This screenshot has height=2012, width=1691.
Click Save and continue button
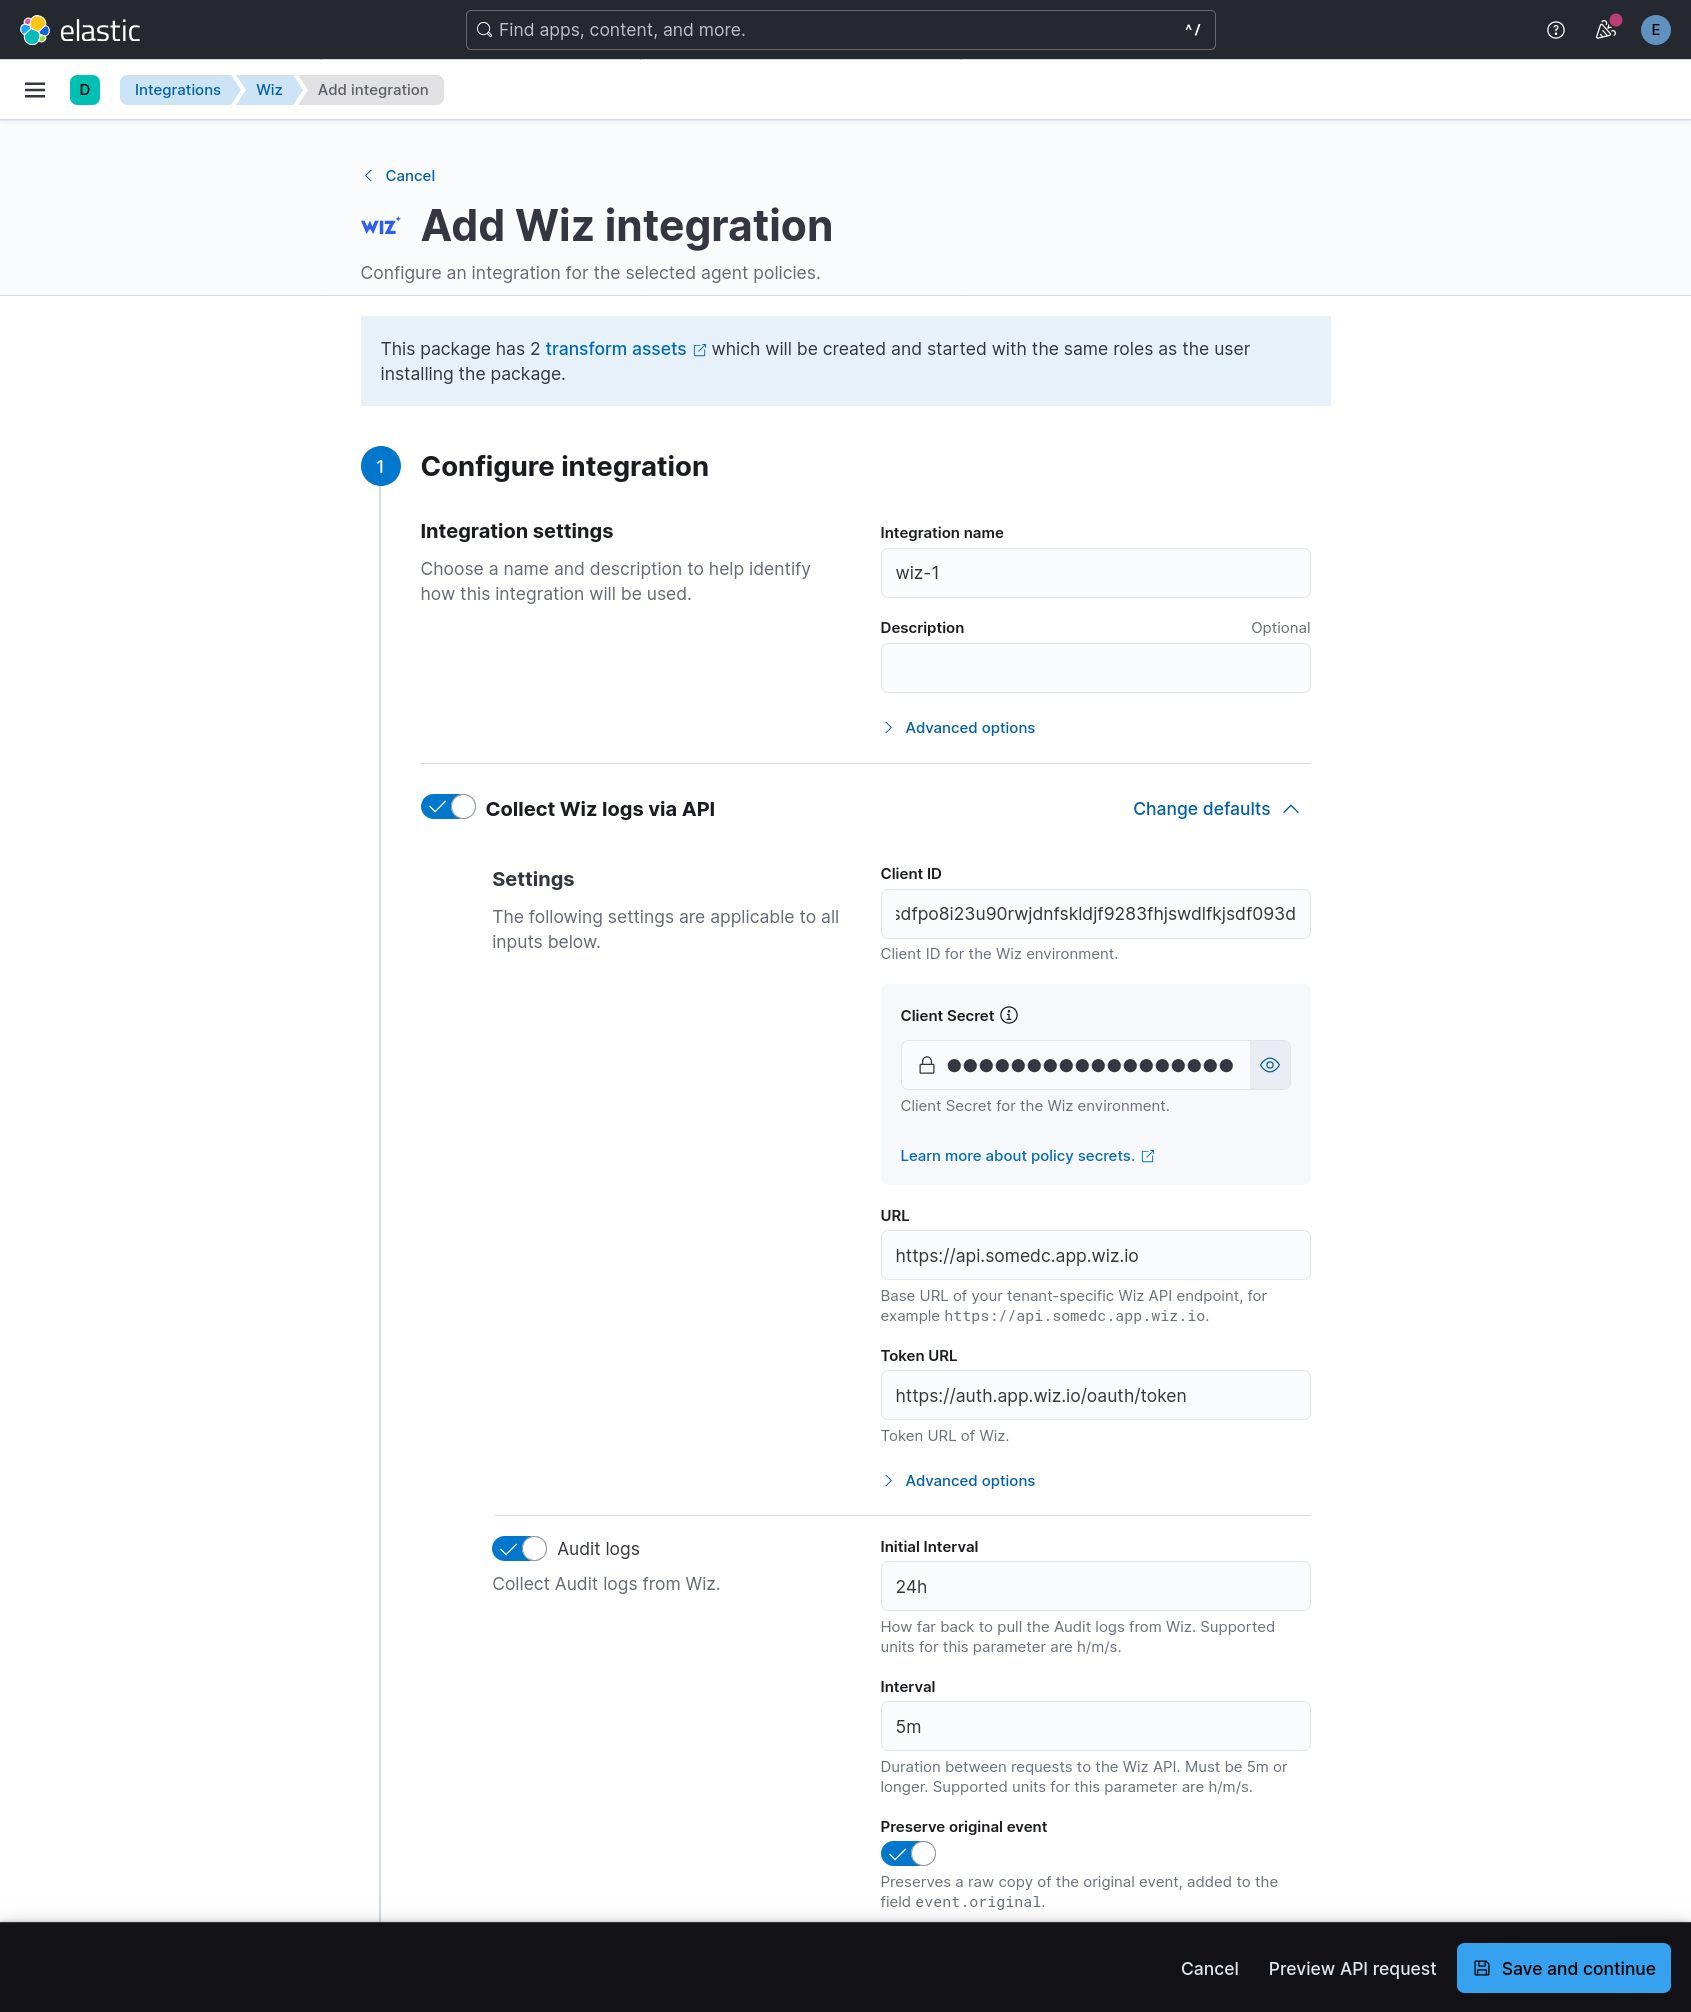point(1564,1968)
